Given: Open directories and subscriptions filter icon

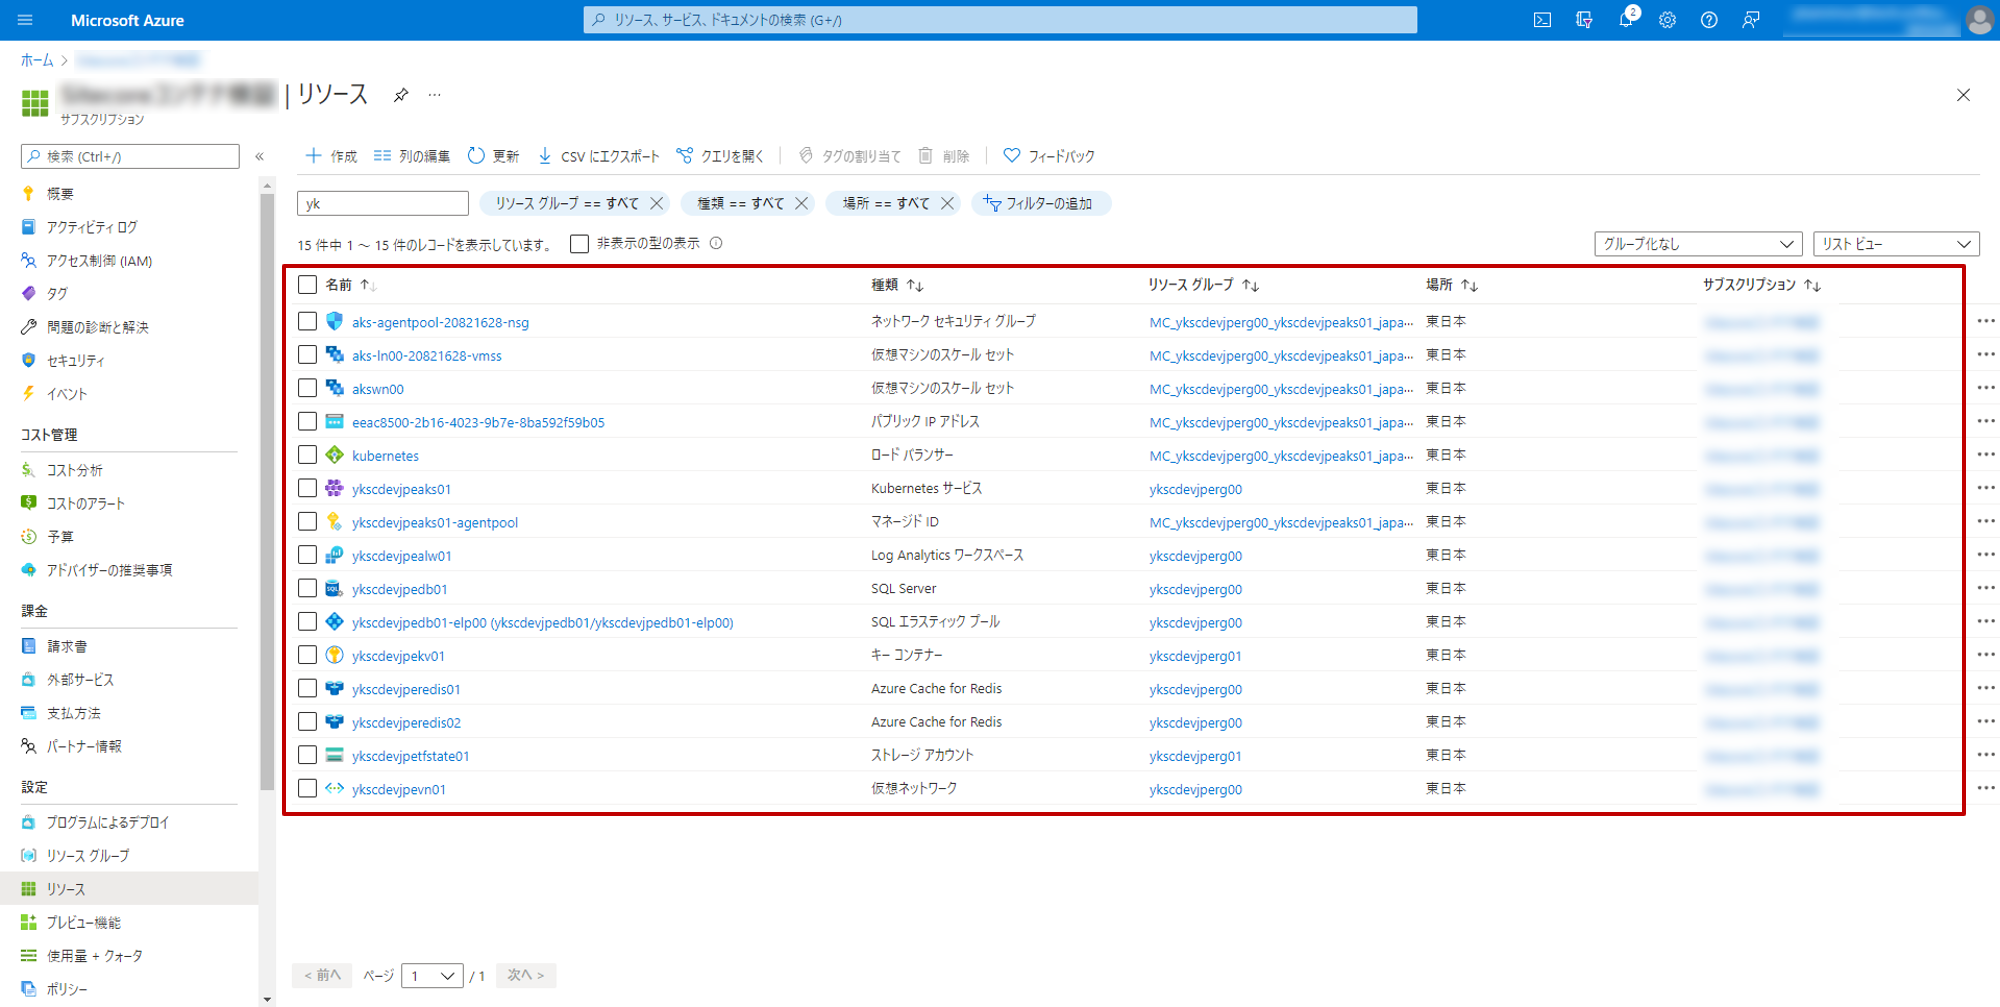Looking at the screenshot, I should 1584,20.
